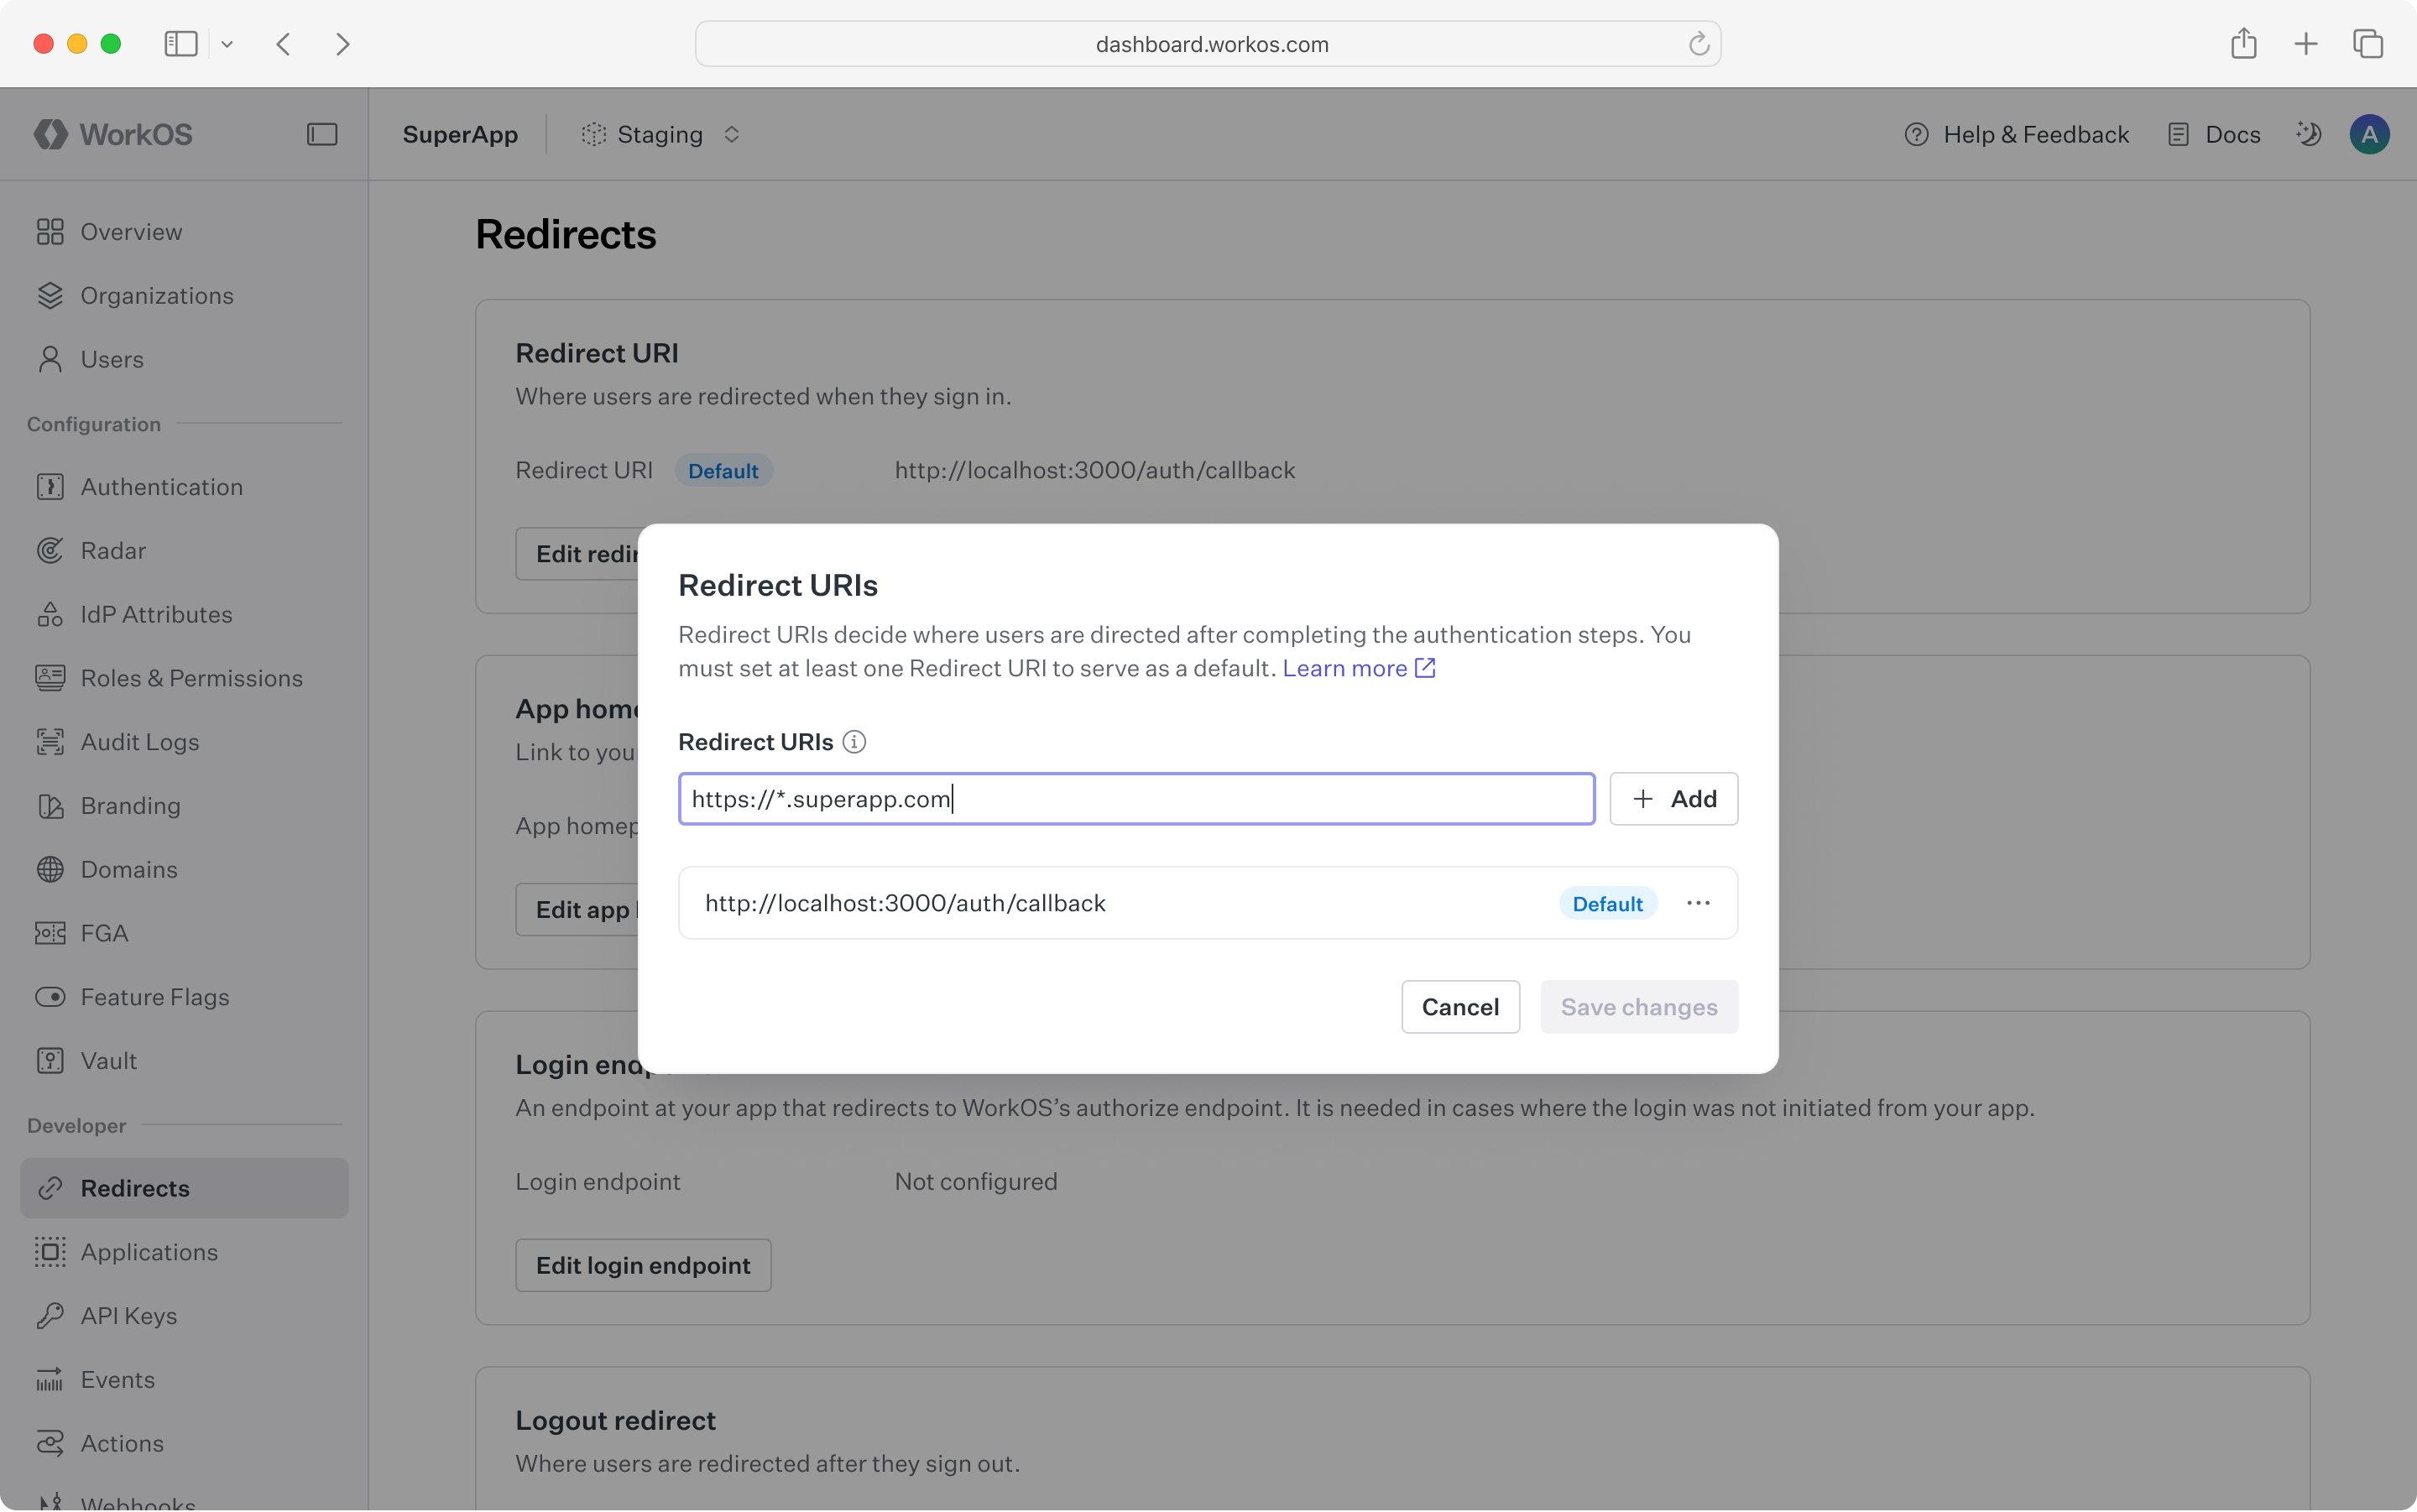Open user avatar account menu

click(x=2369, y=134)
